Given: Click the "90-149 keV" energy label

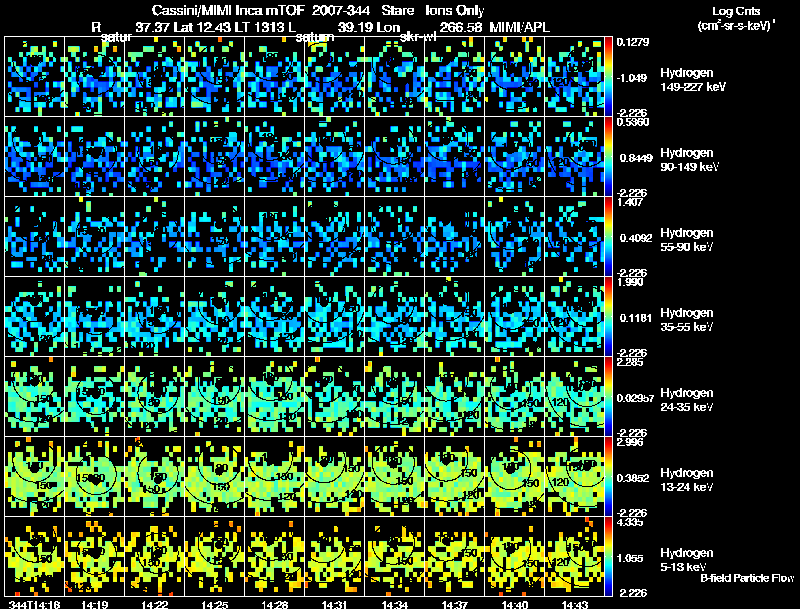Looking at the screenshot, I should [x=689, y=167].
